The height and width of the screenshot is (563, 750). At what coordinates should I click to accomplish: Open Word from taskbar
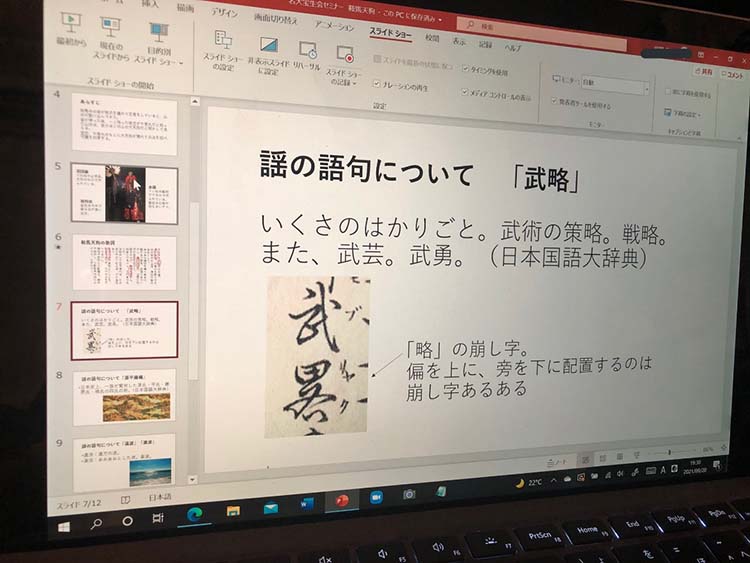tap(307, 504)
